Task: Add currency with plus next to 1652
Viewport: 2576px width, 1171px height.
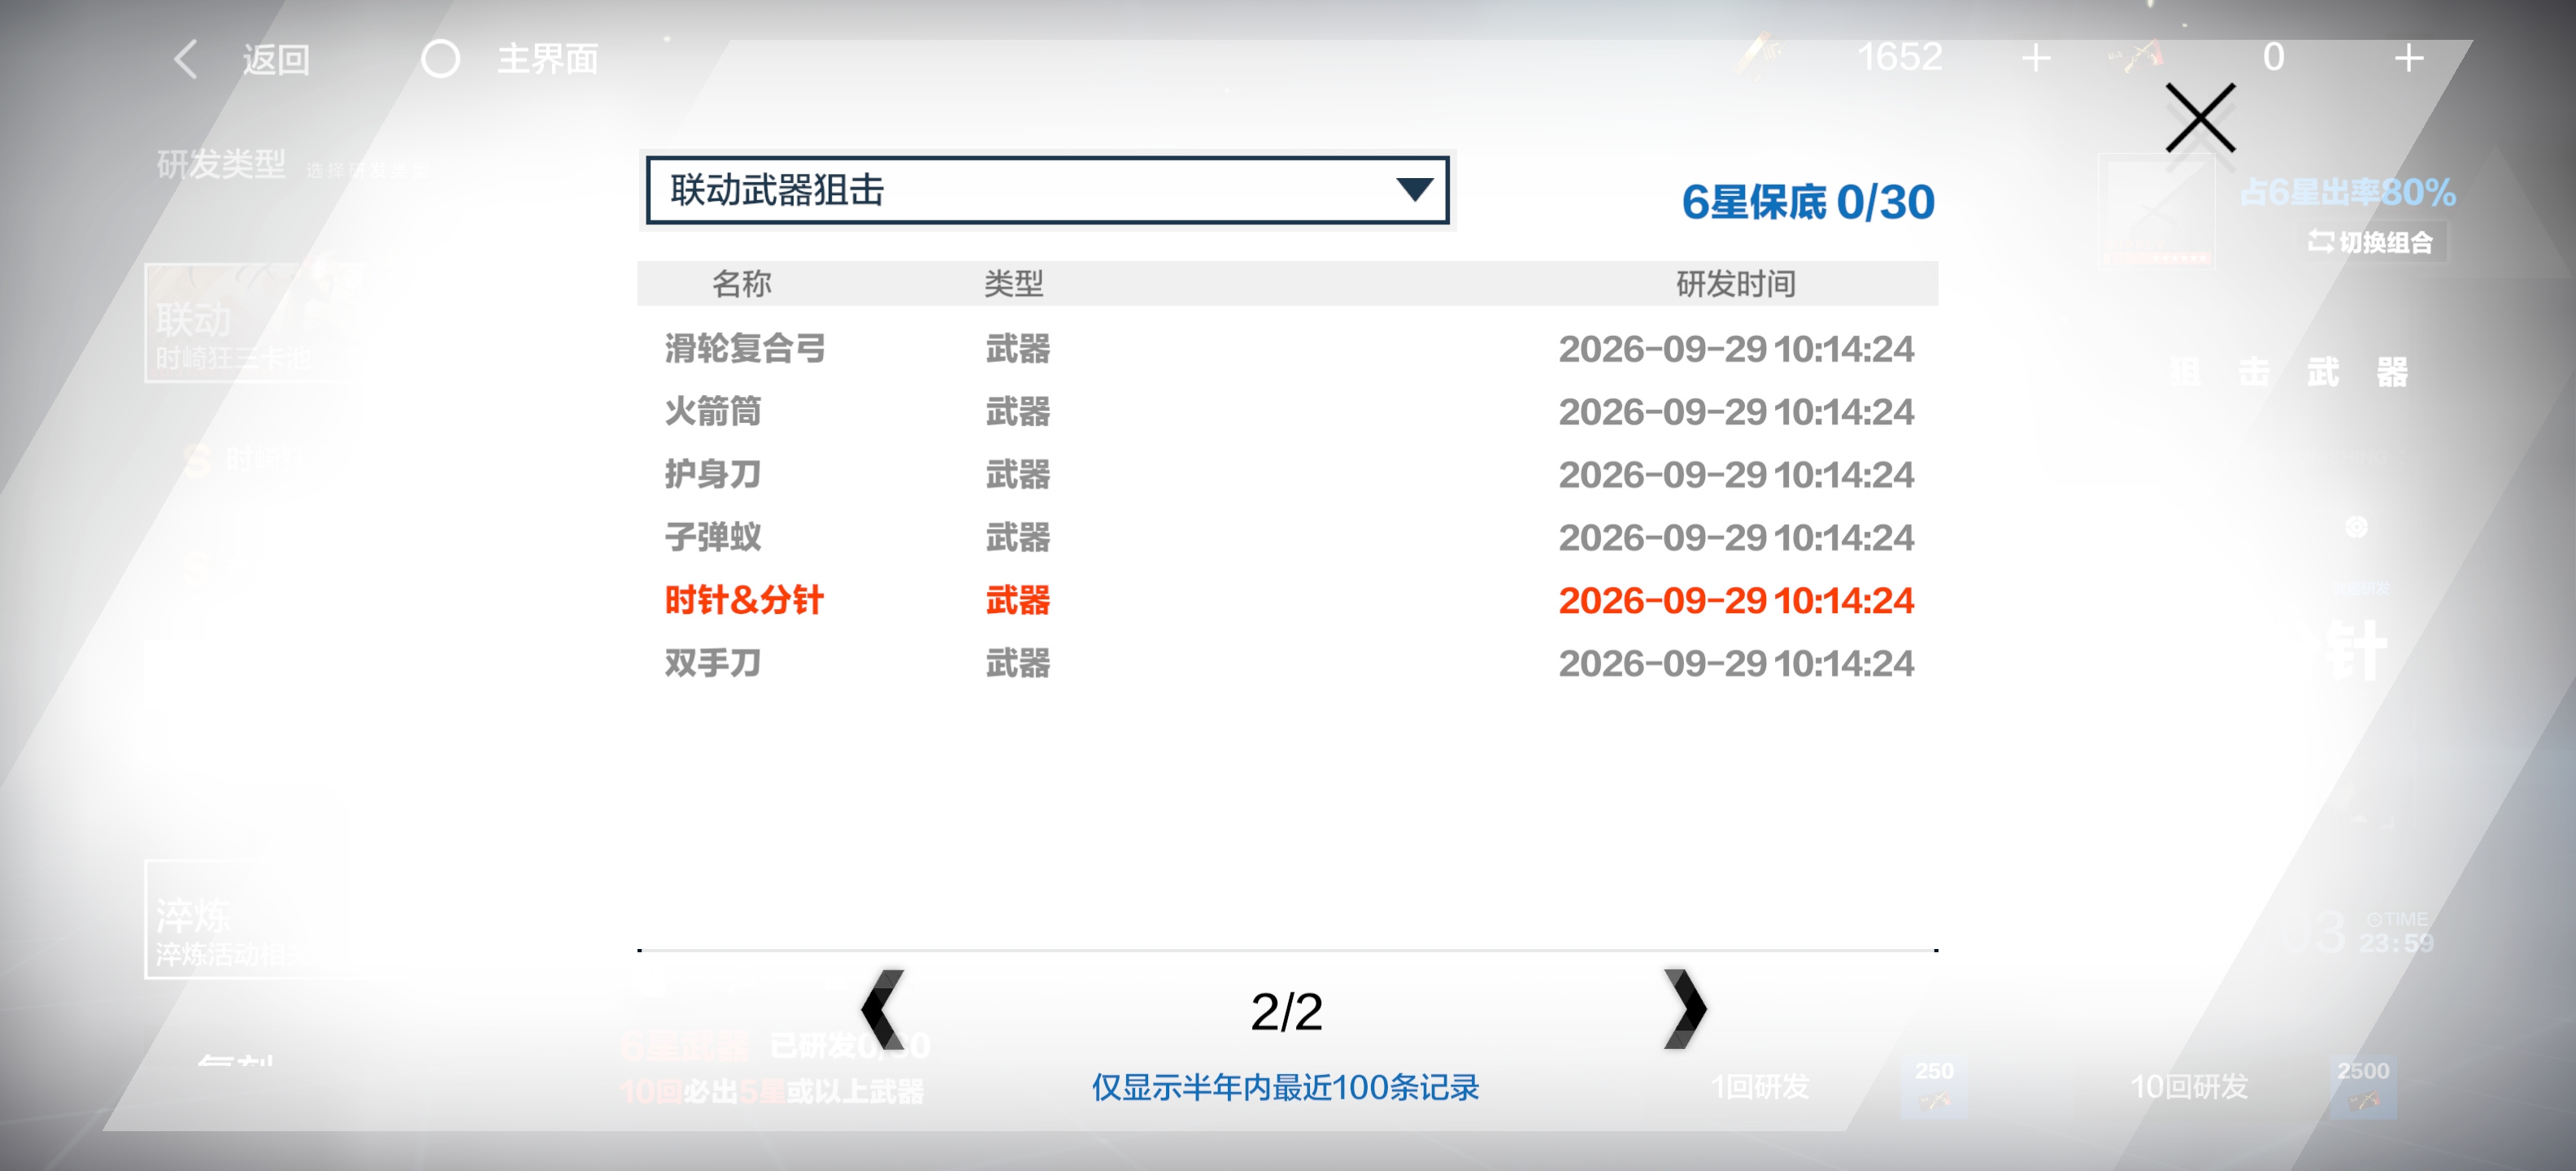Action: coord(2036,58)
